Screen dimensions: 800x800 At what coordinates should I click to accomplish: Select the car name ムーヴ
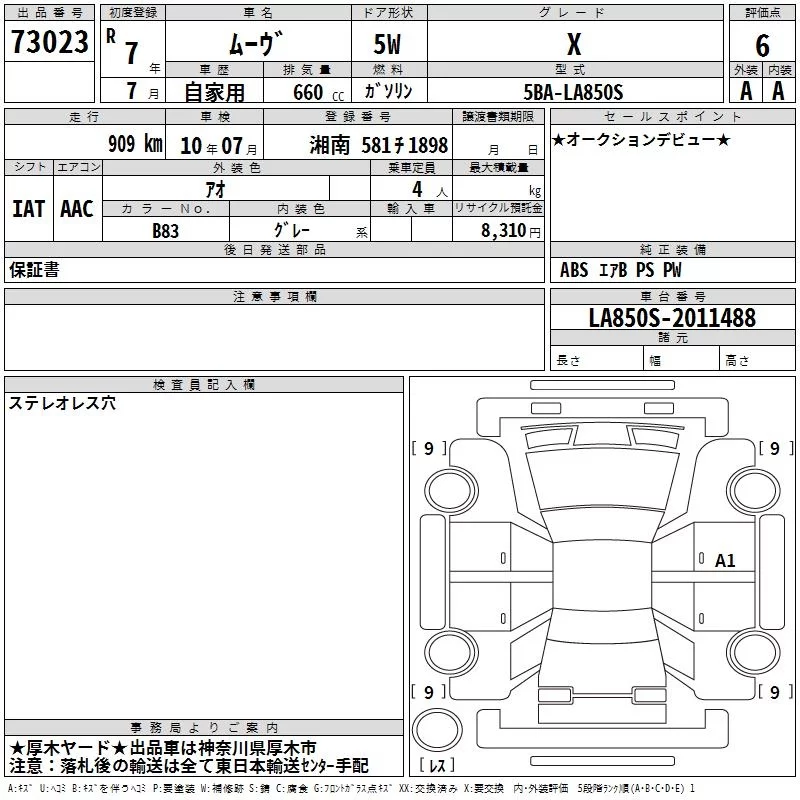coord(256,43)
